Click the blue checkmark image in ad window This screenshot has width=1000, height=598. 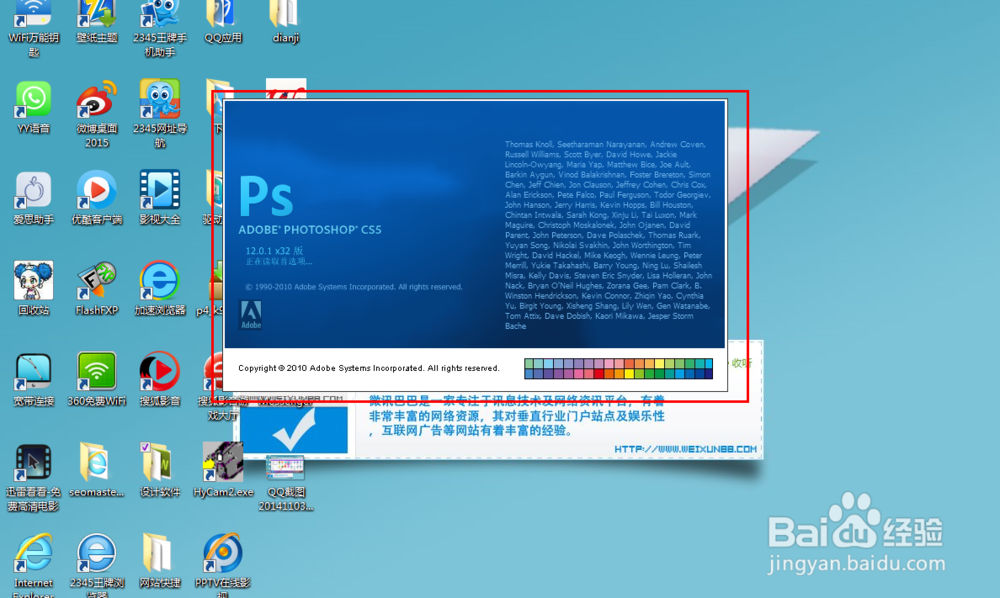[x=295, y=430]
